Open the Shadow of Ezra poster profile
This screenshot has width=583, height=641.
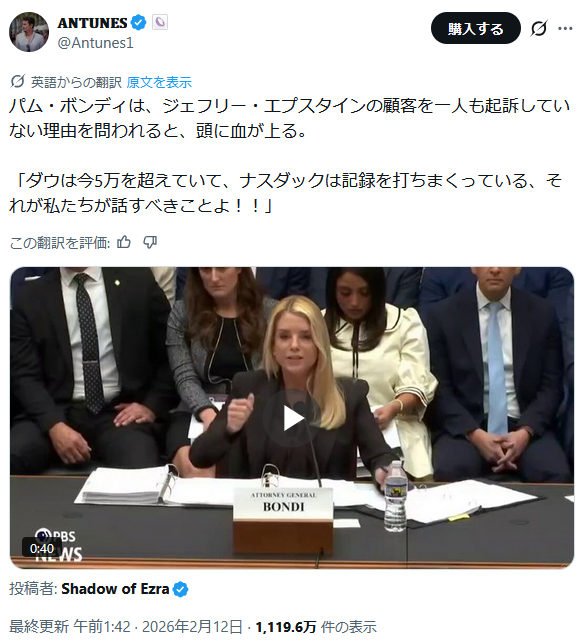[115, 589]
